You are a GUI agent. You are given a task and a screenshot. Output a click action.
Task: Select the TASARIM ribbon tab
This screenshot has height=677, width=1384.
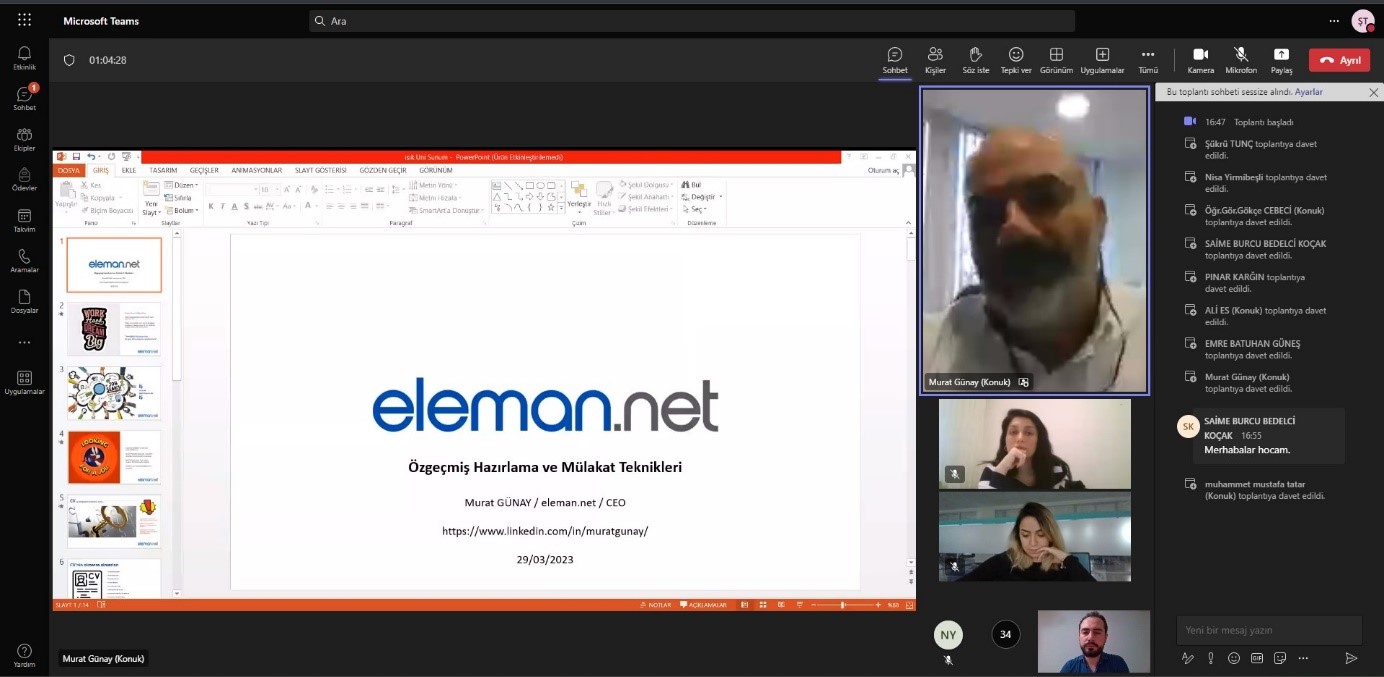point(163,171)
